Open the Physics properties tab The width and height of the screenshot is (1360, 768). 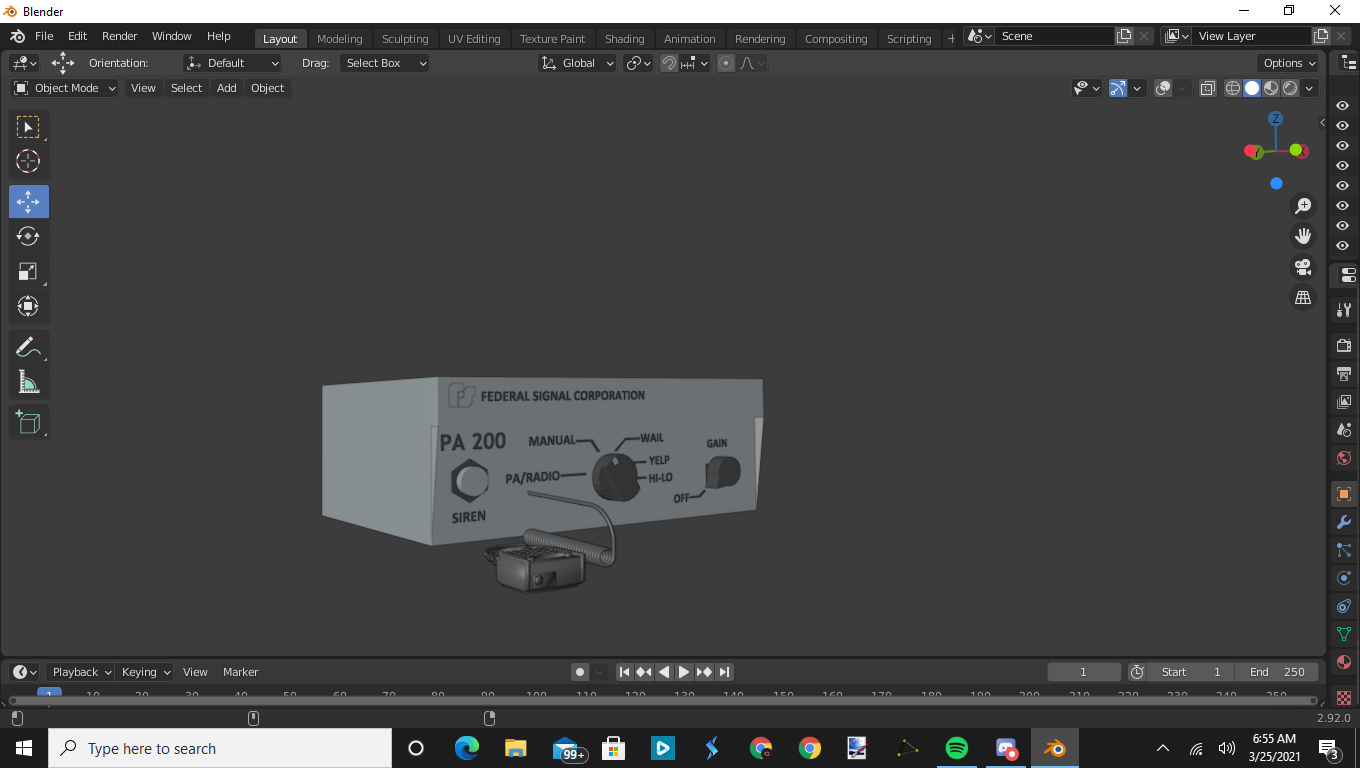[1344, 578]
